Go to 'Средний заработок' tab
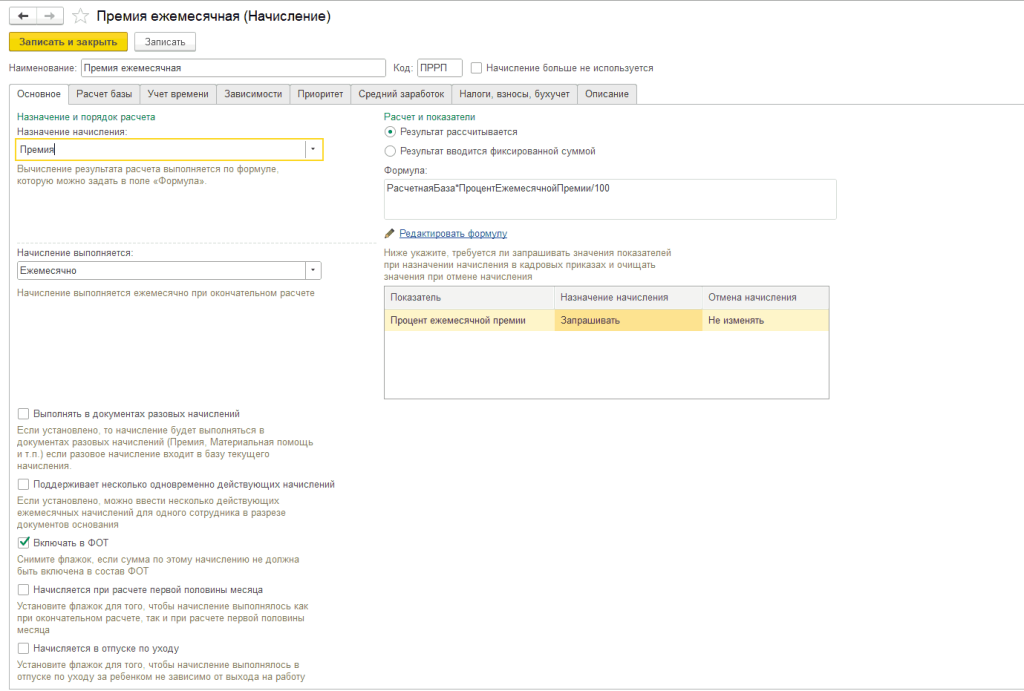 click(x=401, y=94)
